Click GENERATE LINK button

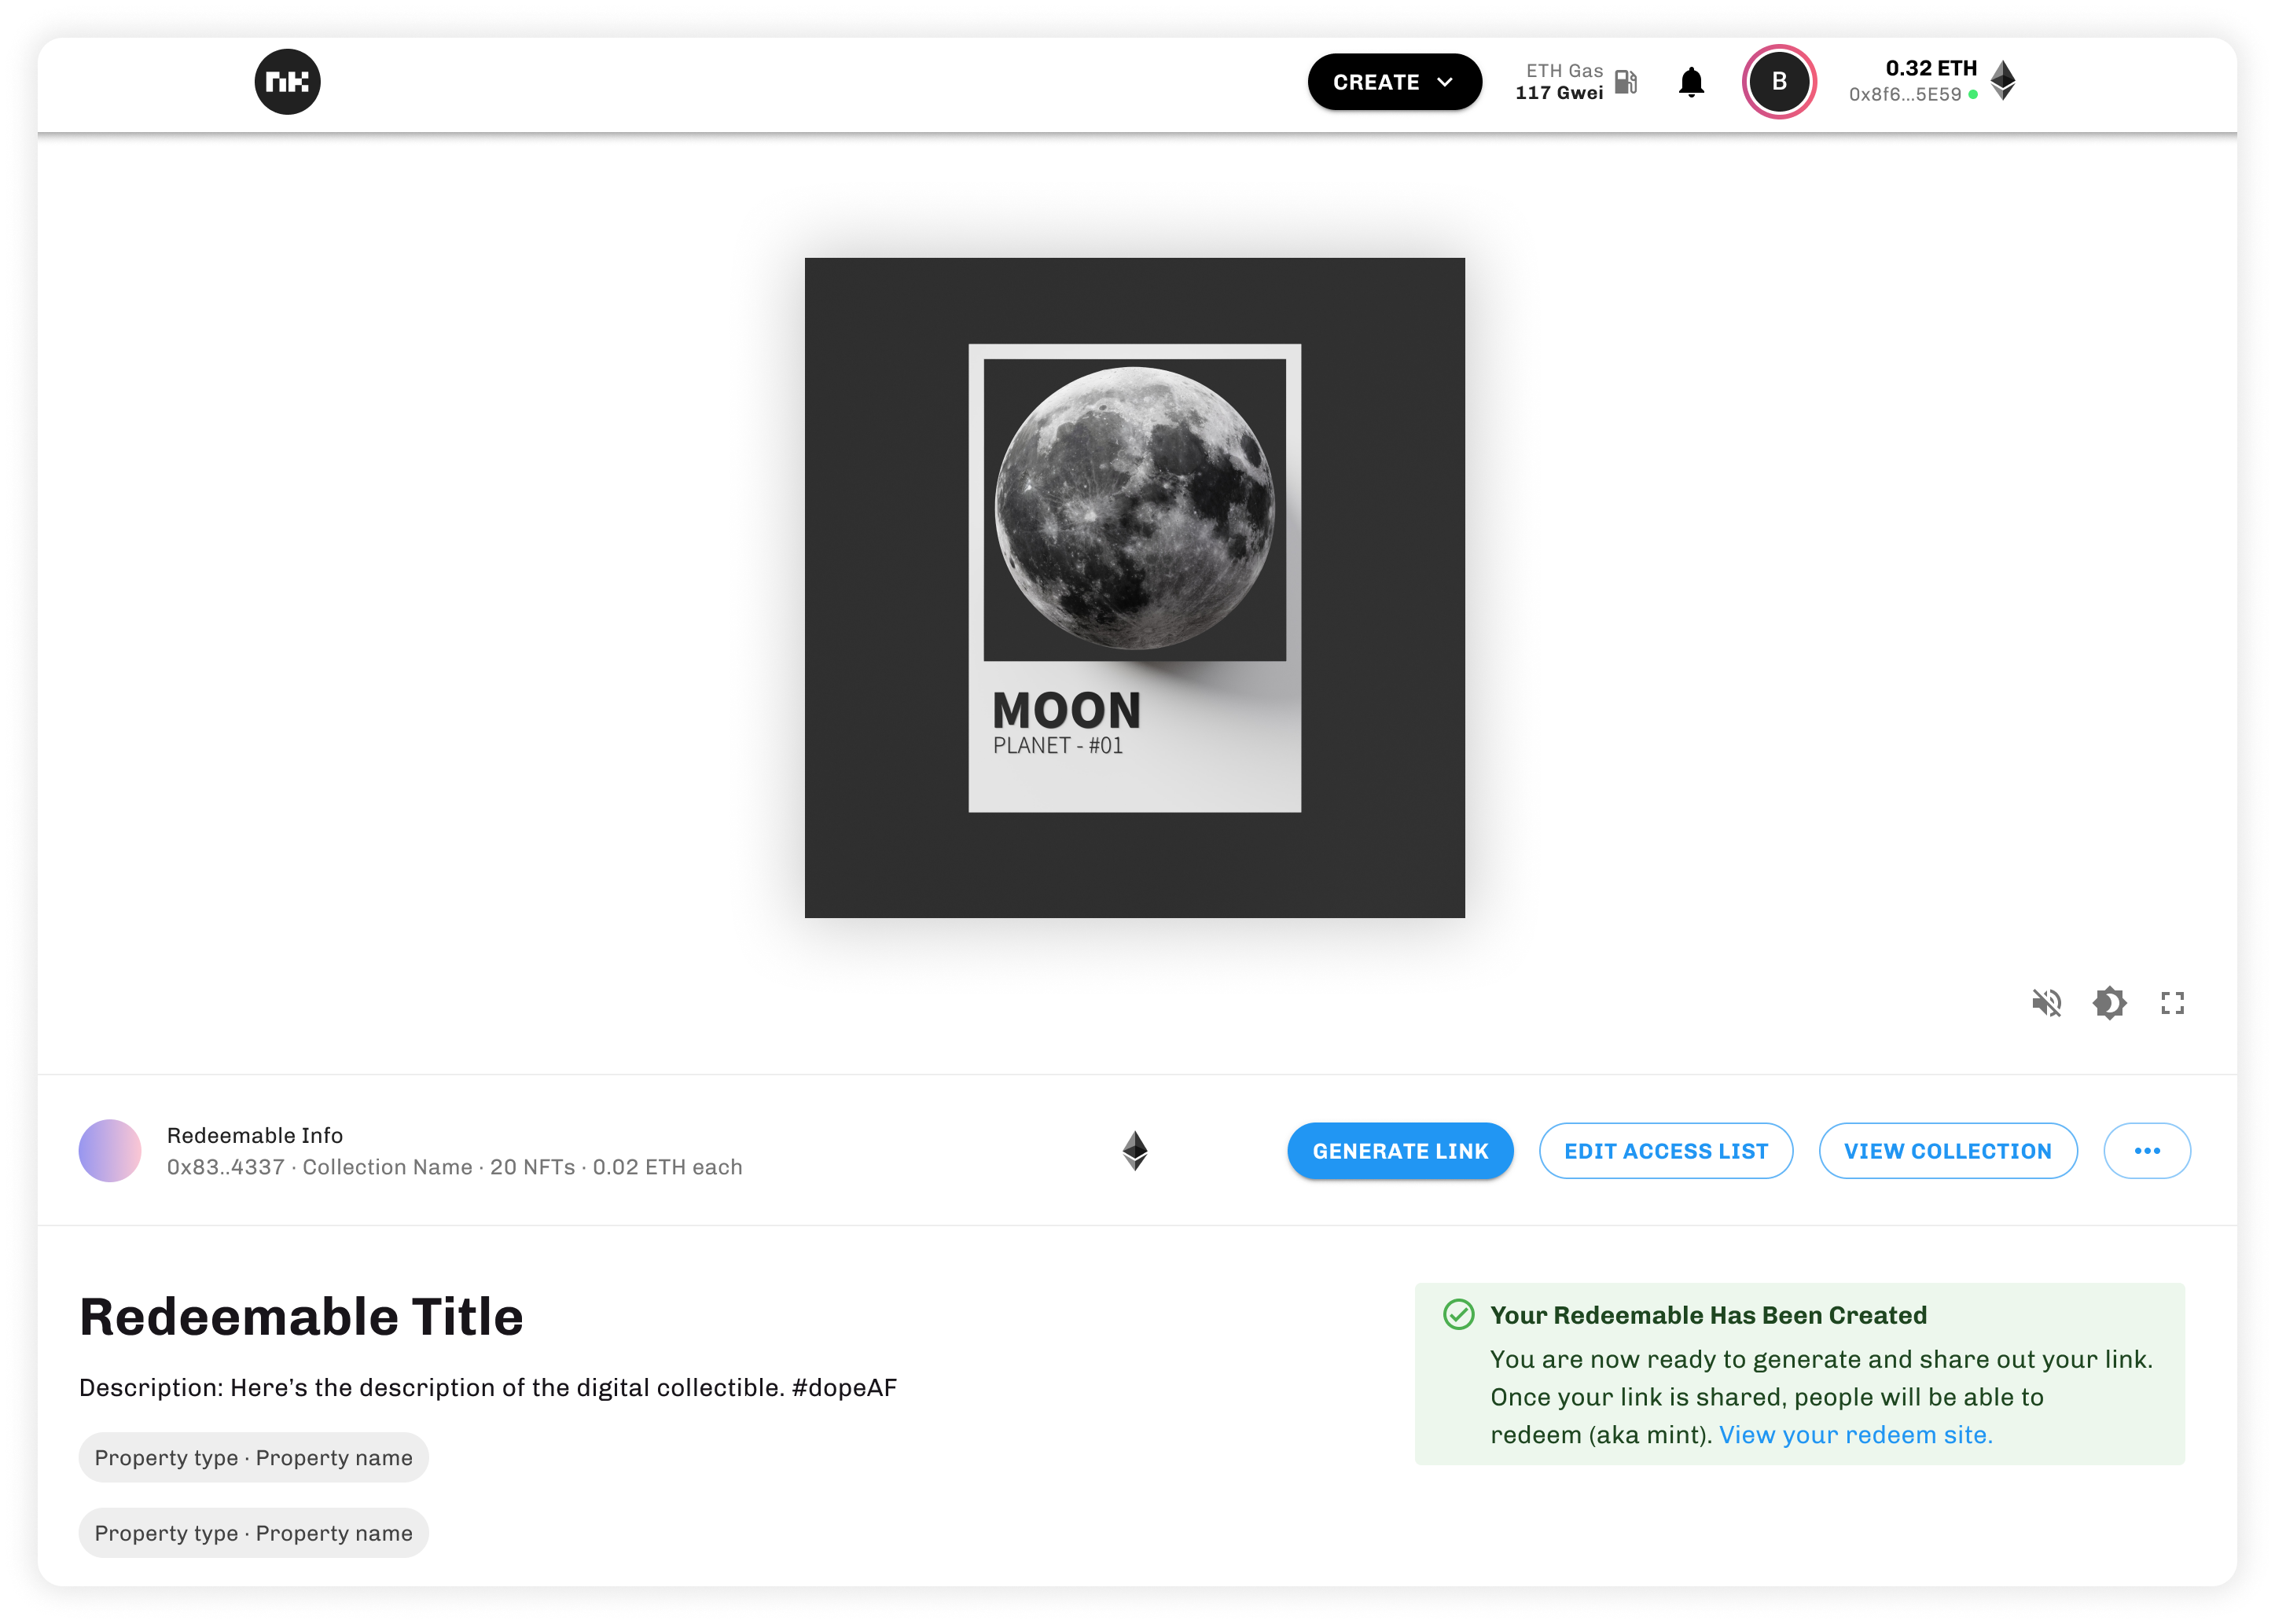pyautogui.click(x=1400, y=1151)
